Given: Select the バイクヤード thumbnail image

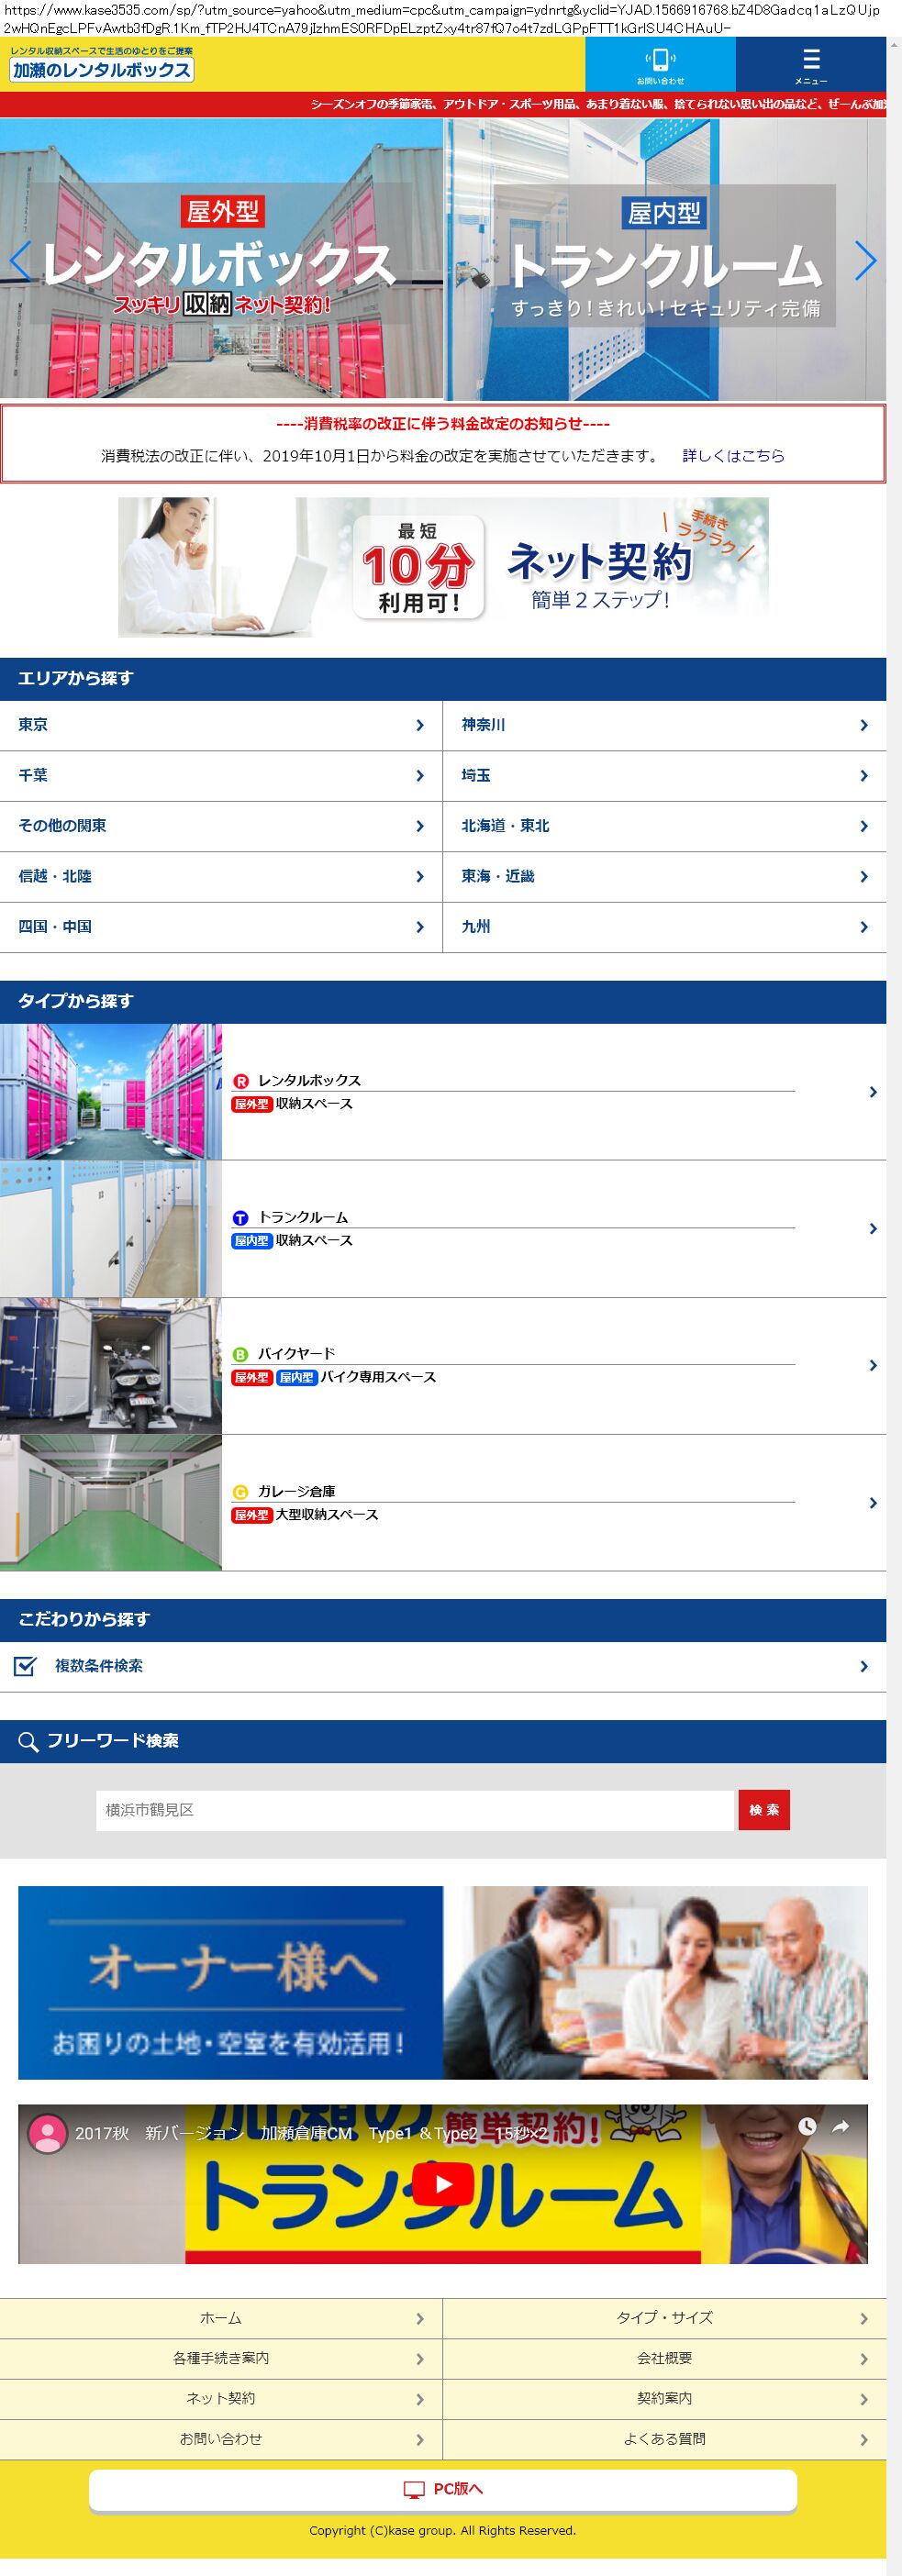Looking at the screenshot, I should point(111,1366).
